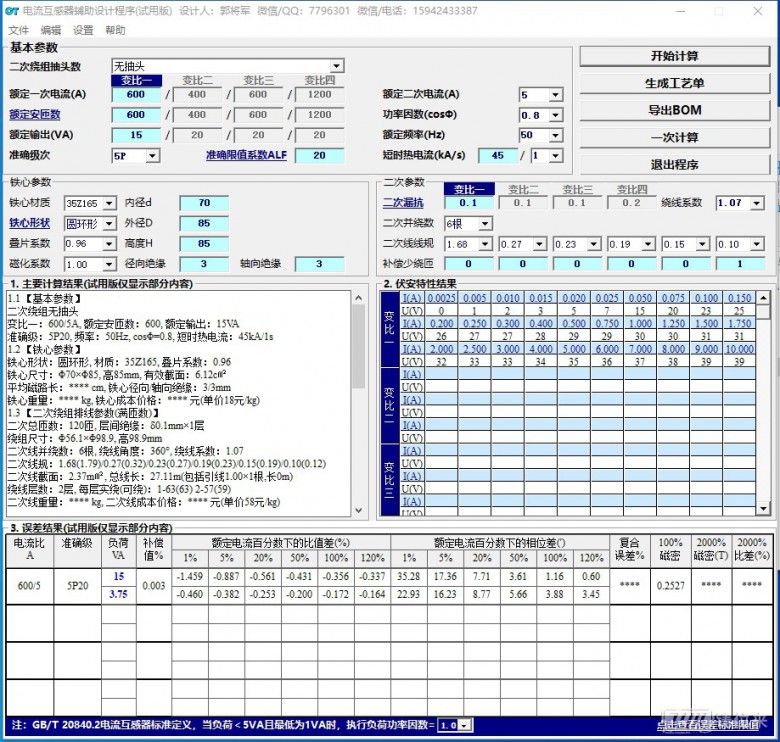Open the 准确级次 5P dropdown

point(152,156)
